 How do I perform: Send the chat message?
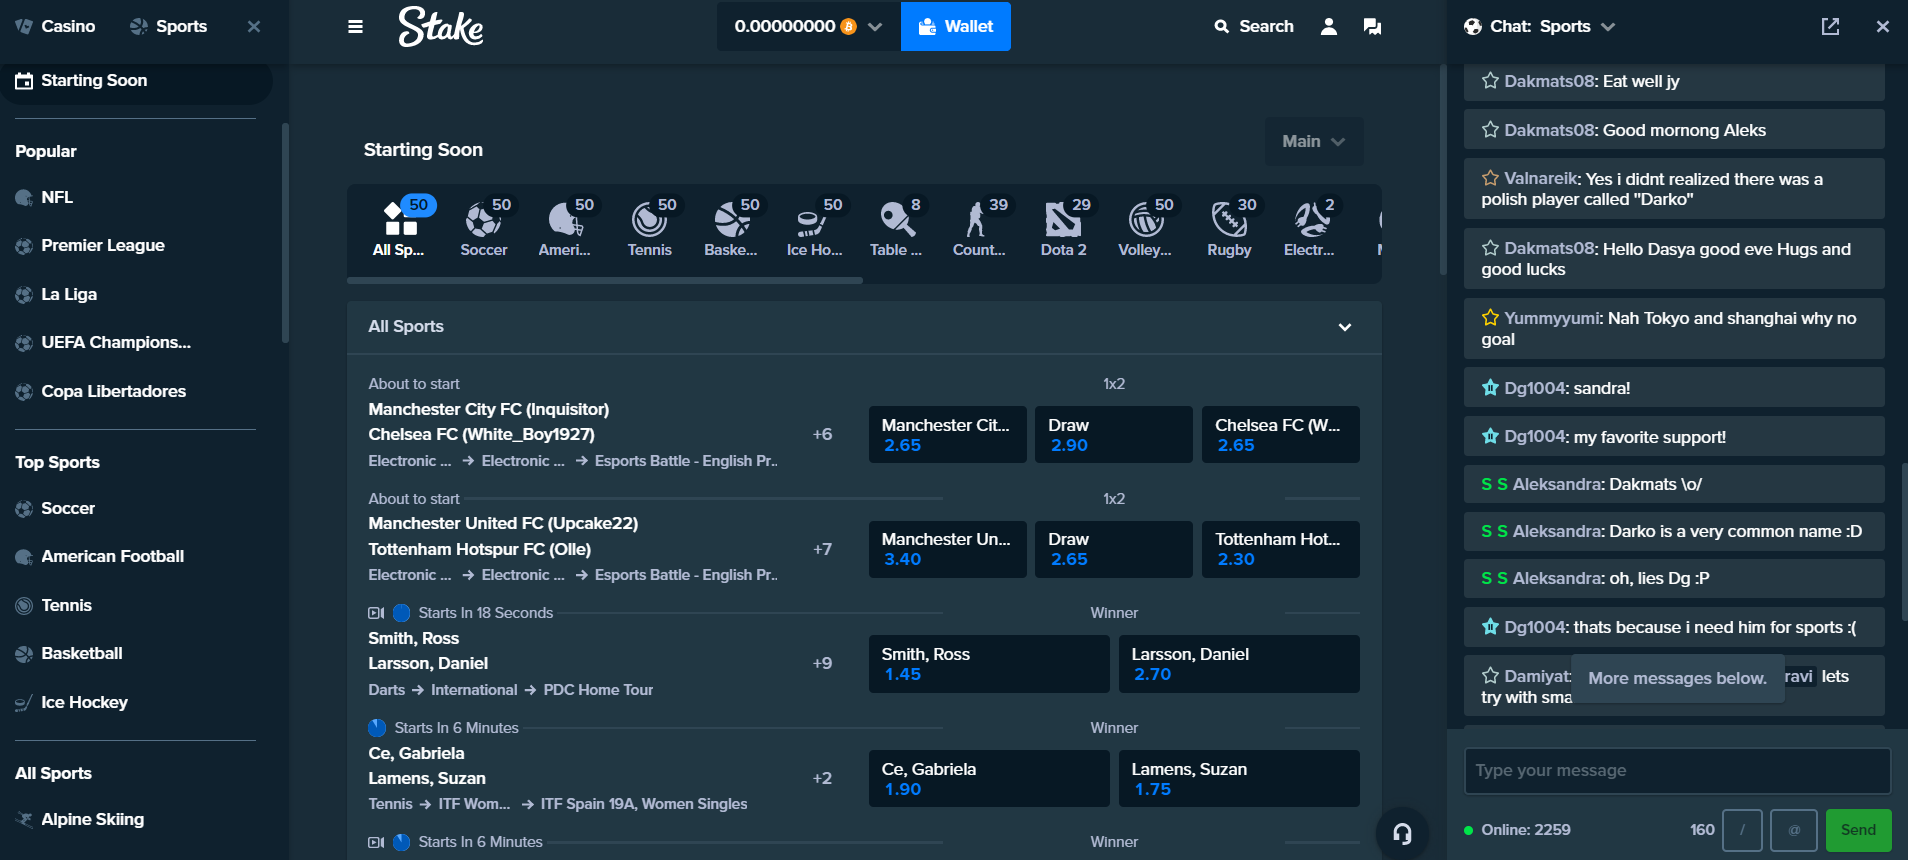click(x=1858, y=830)
